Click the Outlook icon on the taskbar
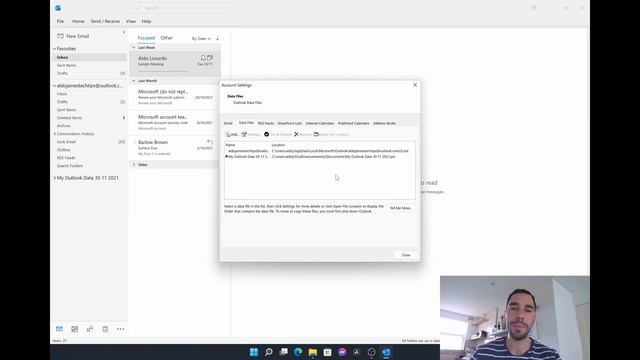 point(386,352)
